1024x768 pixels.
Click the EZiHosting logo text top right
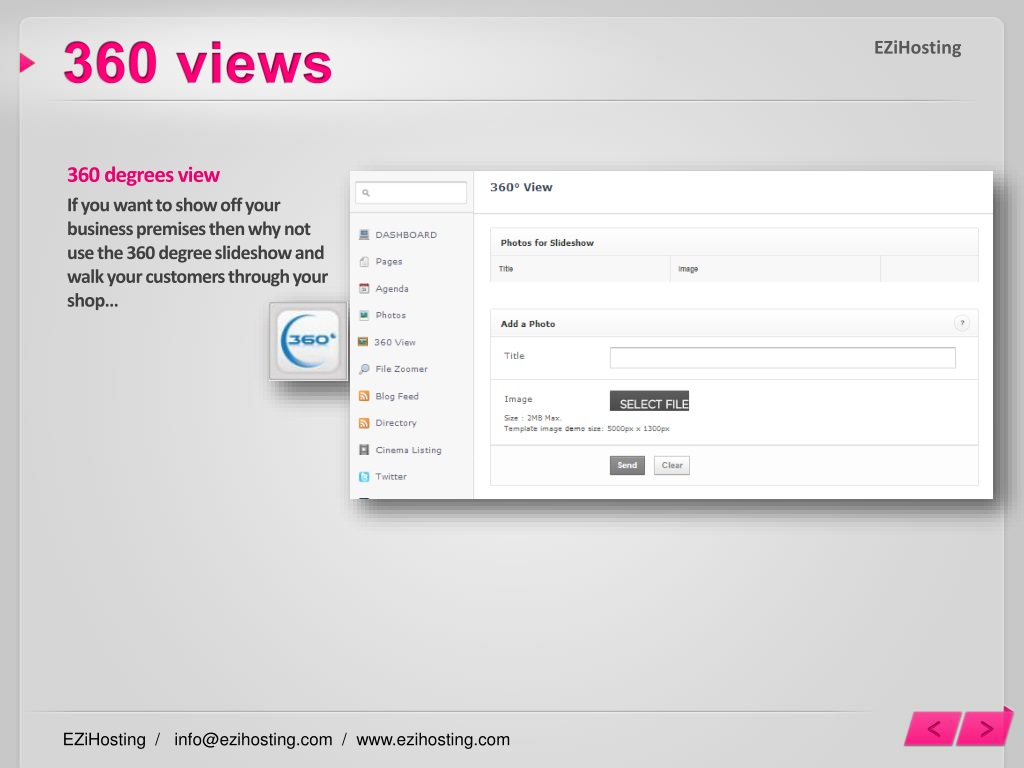click(x=917, y=48)
